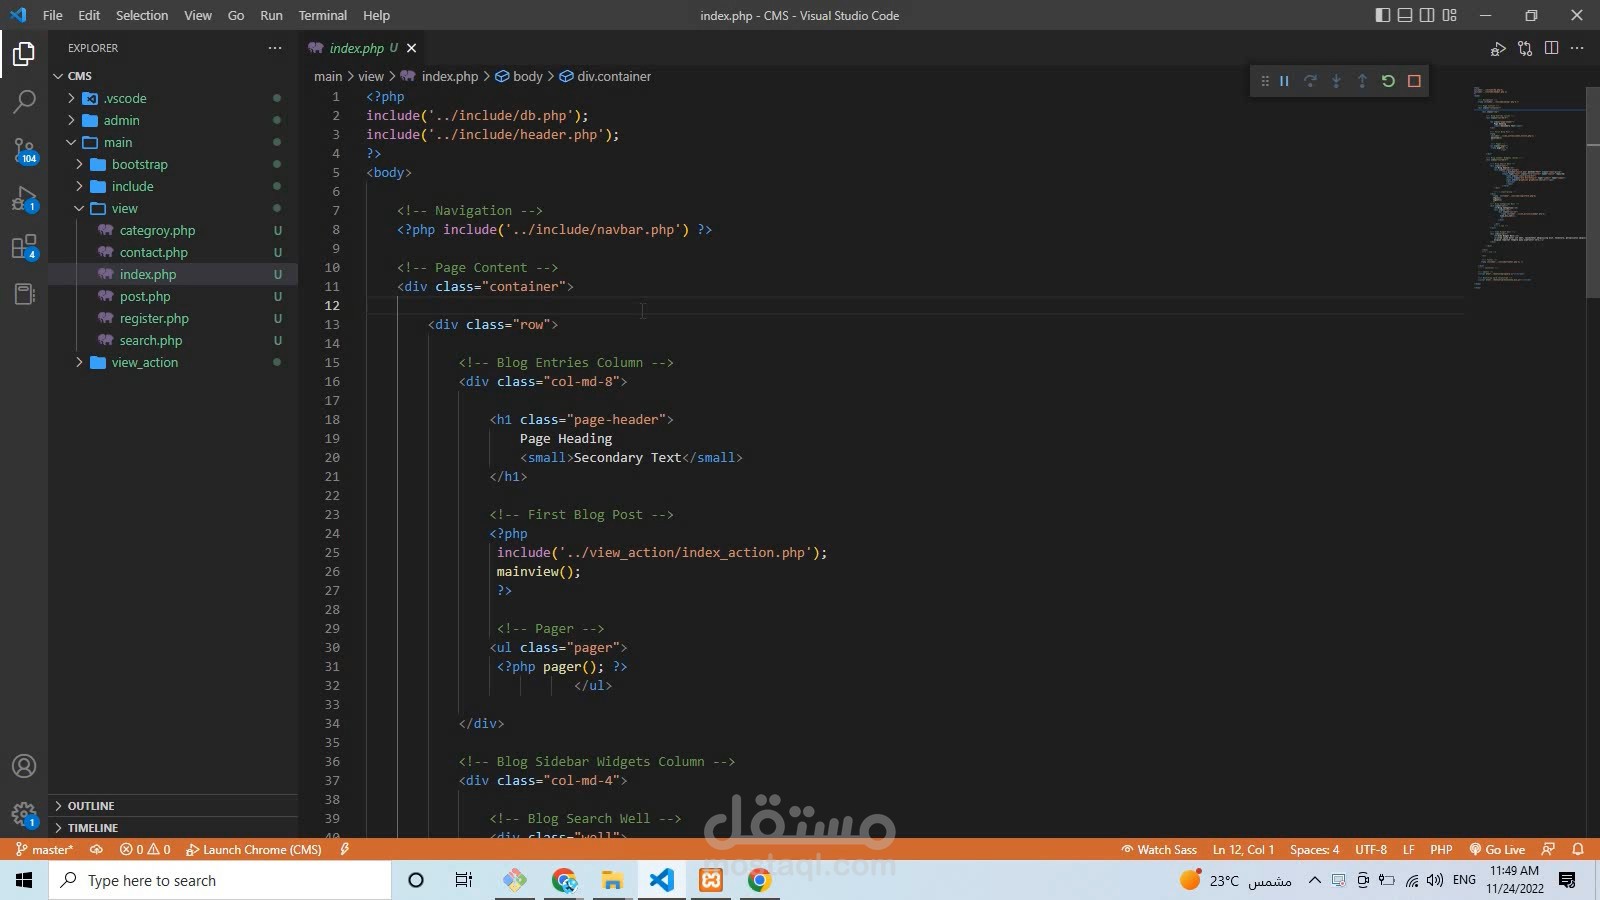This screenshot has width=1600, height=900.
Task: Open the Accounts menu icon
Action: coord(24,766)
